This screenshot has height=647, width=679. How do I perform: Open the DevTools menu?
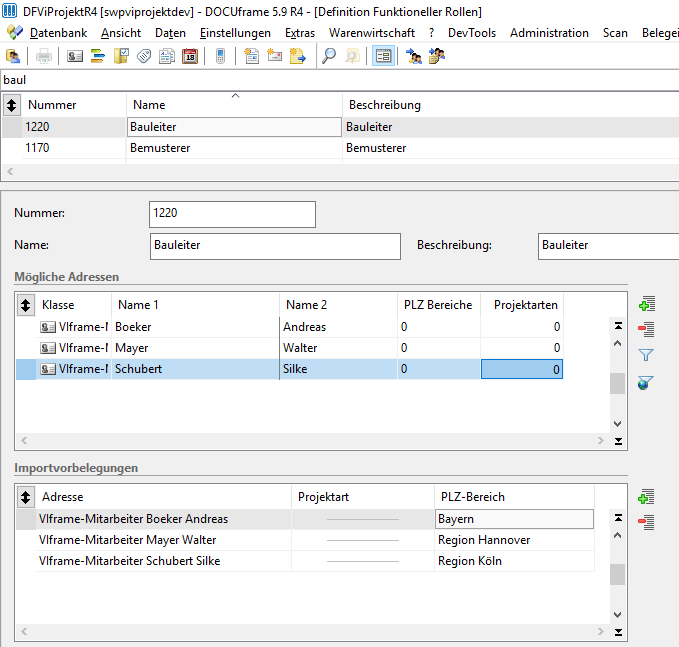[472, 33]
